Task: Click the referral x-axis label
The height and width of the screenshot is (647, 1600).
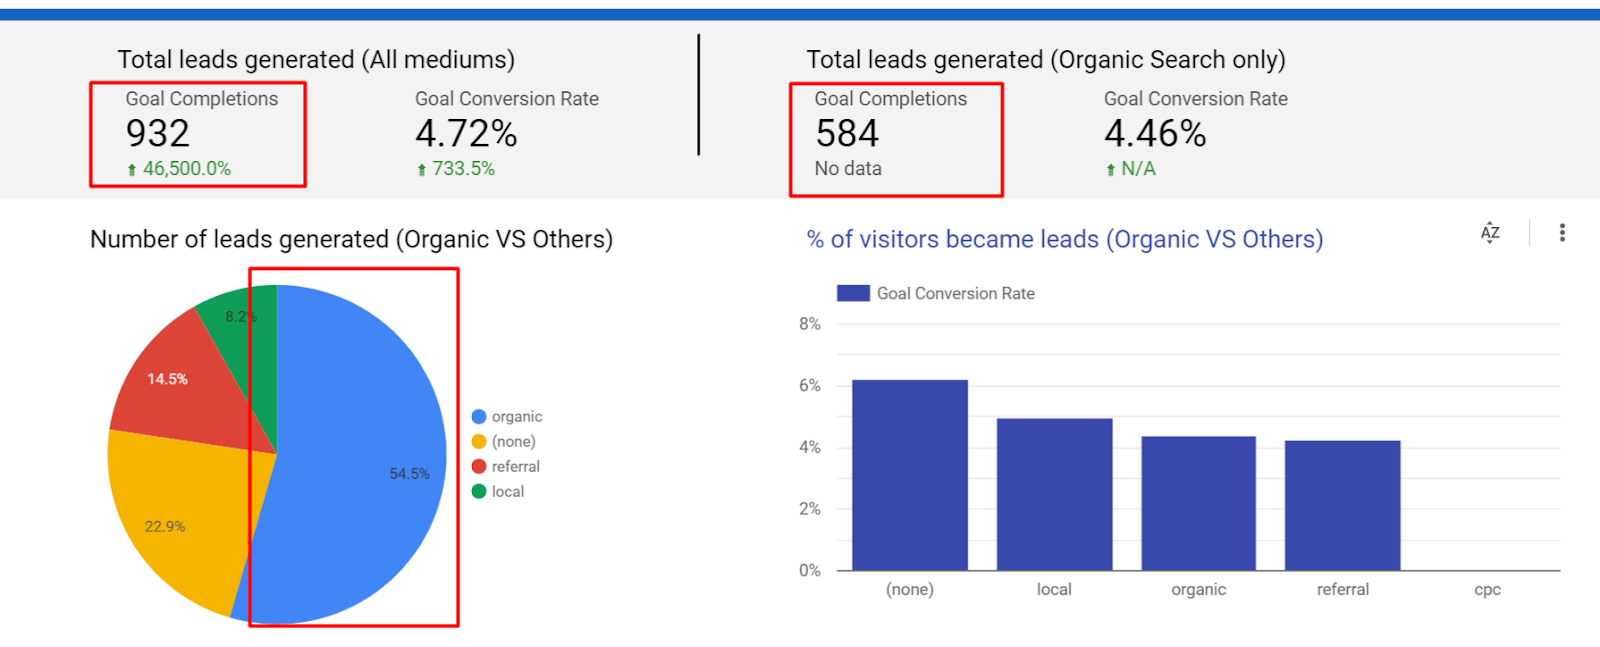Action: (x=1343, y=590)
